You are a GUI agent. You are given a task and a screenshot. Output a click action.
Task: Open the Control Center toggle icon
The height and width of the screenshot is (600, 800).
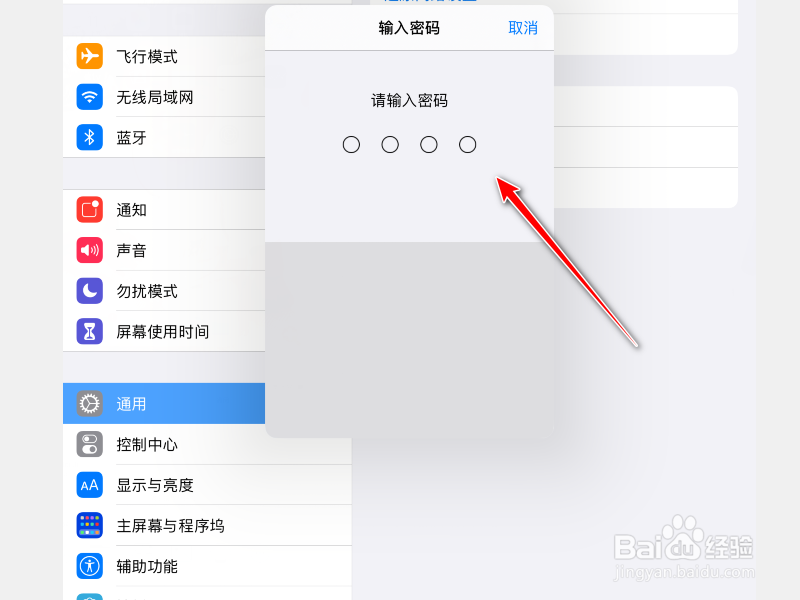[x=89, y=444]
